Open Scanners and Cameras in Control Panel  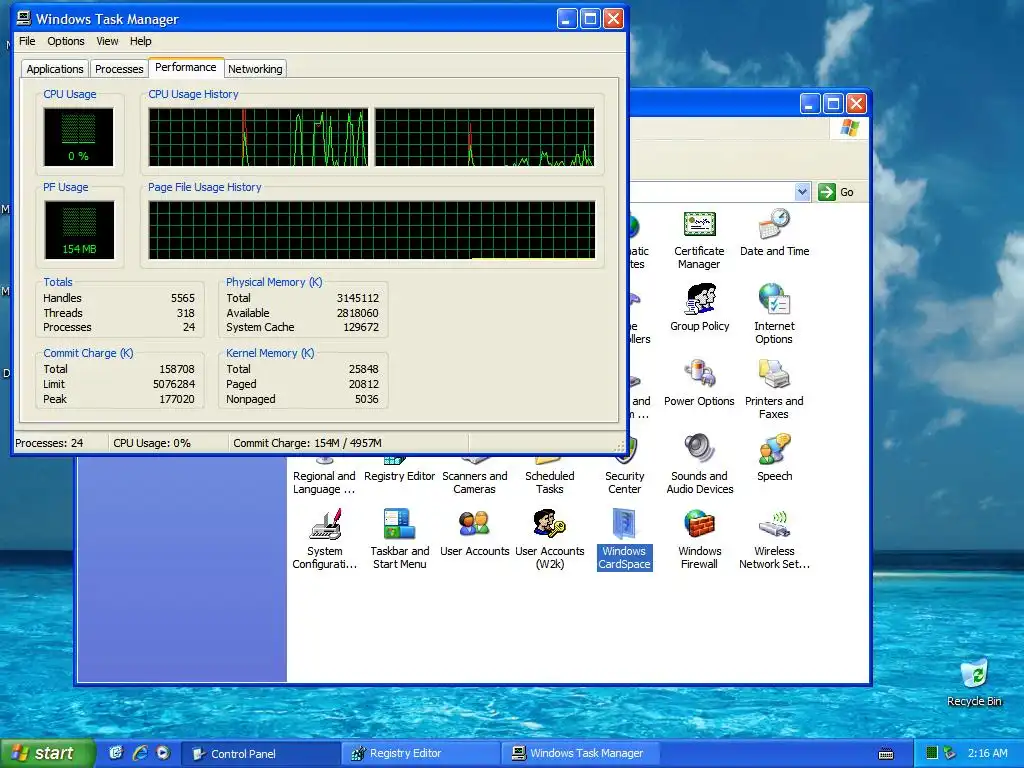tap(474, 475)
